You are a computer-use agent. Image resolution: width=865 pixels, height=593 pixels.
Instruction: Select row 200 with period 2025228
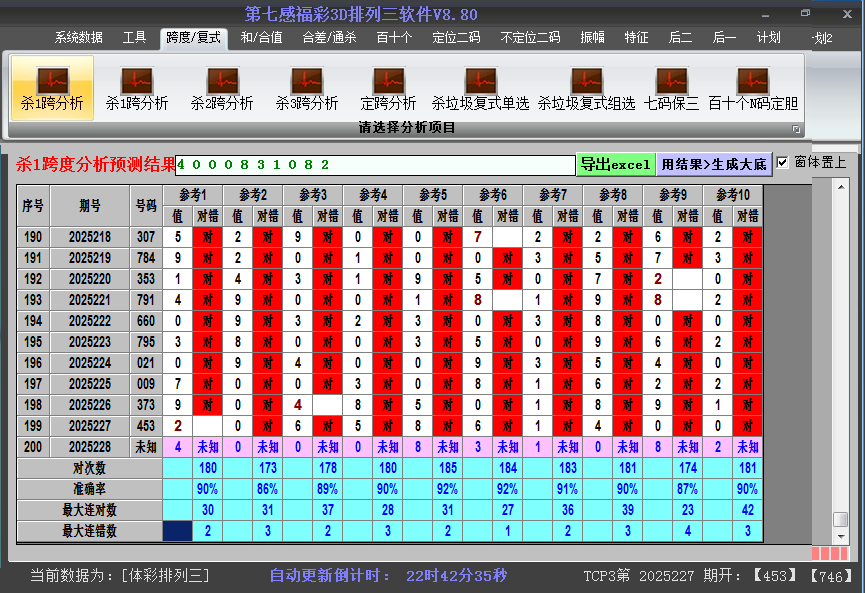click(90, 447)
